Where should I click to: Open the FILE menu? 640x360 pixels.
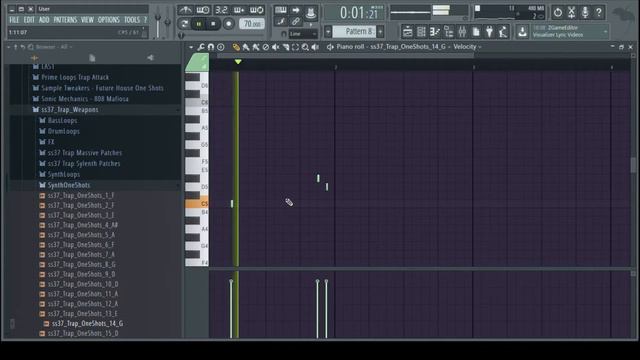coord(14,20)
